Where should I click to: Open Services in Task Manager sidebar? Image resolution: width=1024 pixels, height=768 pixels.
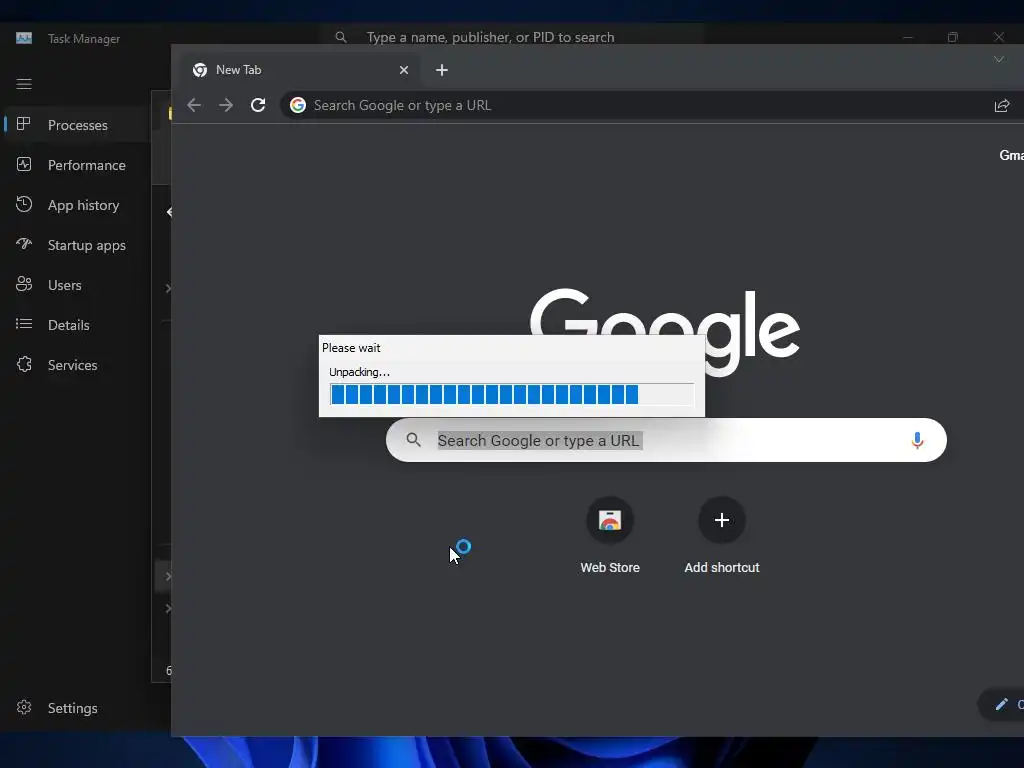coord(77,364)
